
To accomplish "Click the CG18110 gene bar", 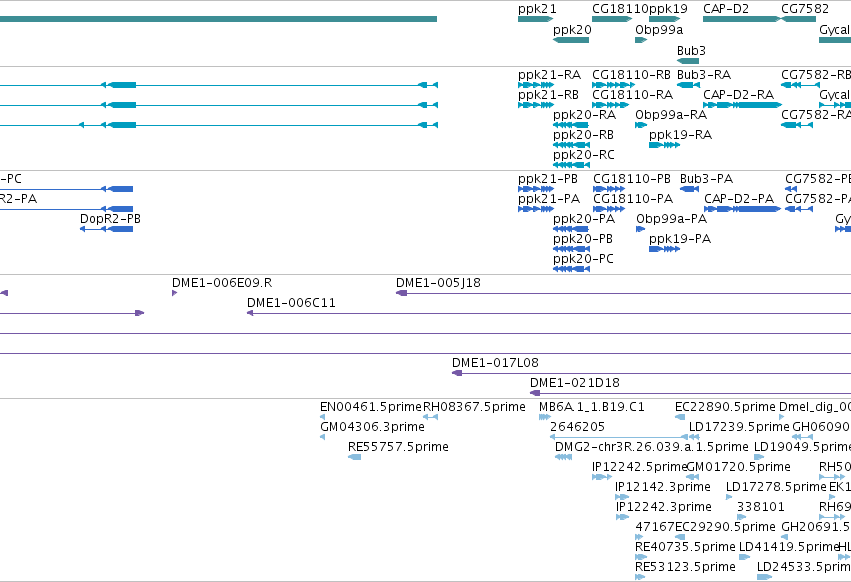I will click(612, 19).
